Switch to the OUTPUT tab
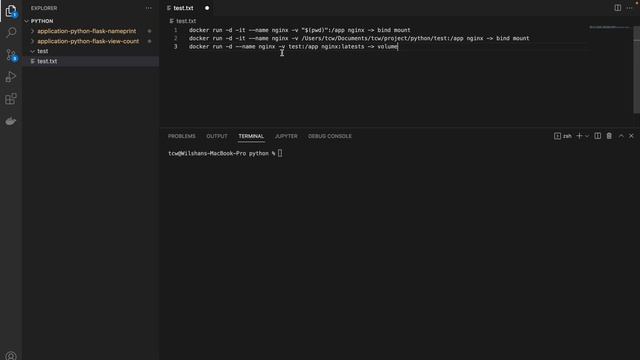Image resolution: width=640 pixels, height=360 pixels. pos(217,136)
